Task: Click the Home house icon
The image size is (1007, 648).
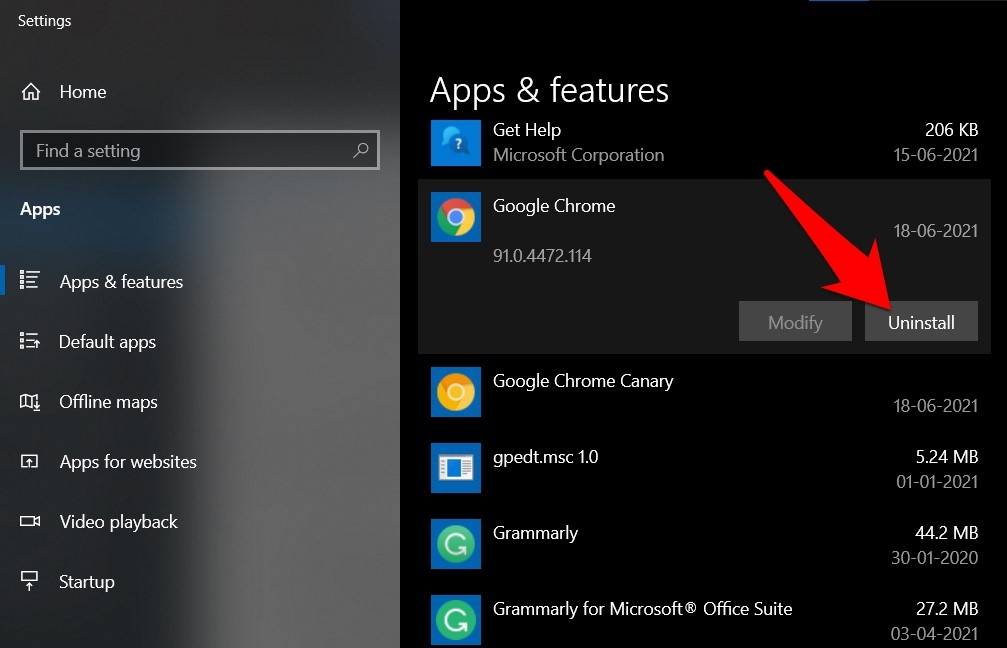Action: [x=30, y=92]
